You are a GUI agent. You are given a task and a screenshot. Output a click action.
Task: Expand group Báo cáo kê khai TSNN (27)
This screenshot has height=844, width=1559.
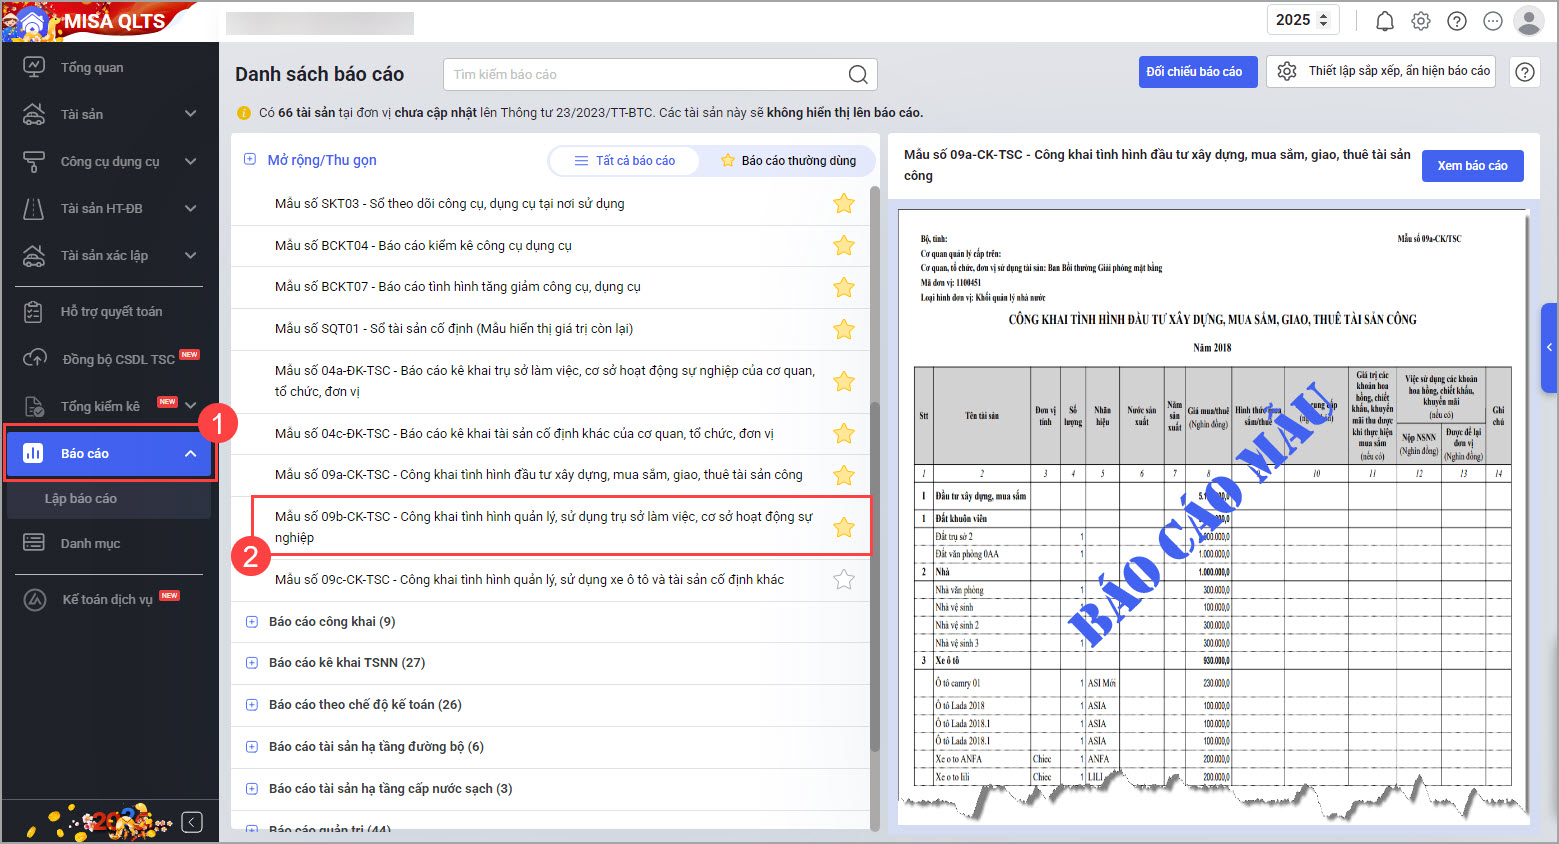[x=252, y=663]
